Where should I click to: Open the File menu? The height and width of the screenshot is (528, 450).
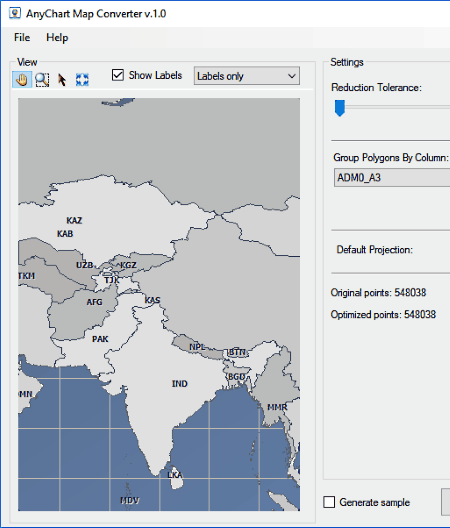(22, 37)
